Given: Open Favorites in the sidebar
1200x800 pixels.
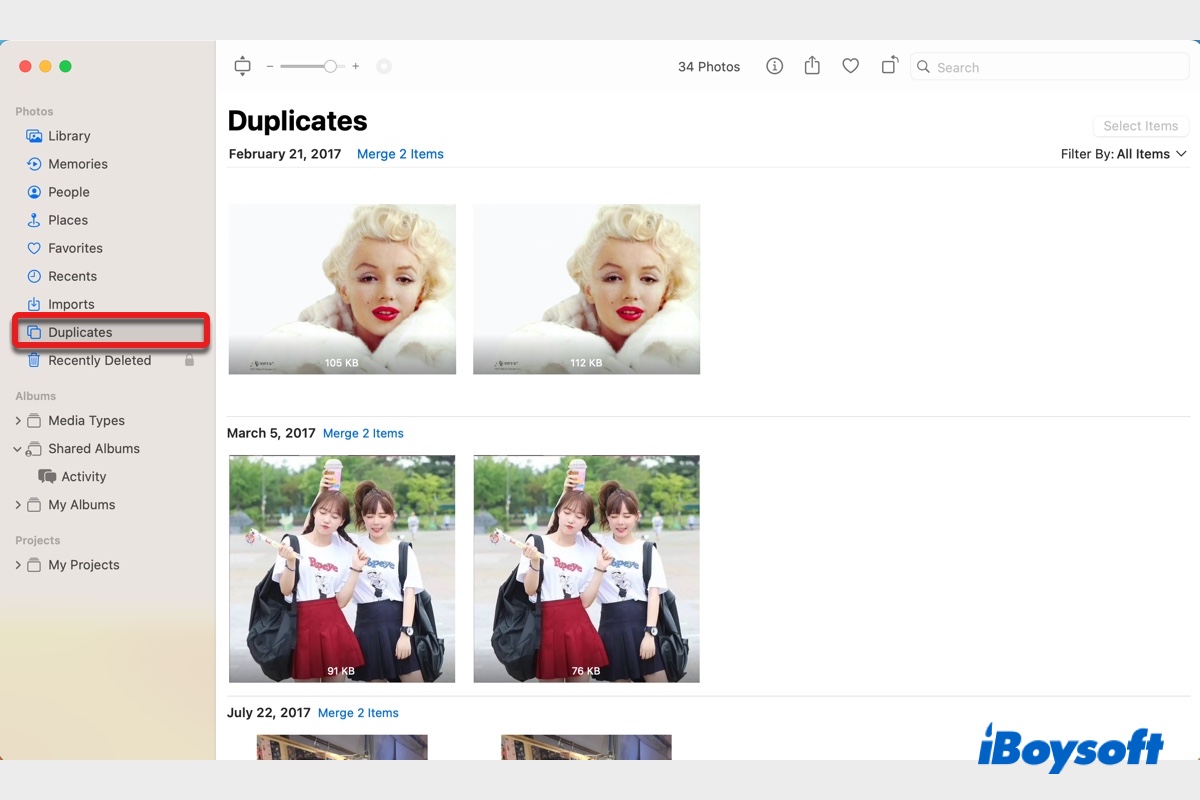Looking at the screenshot, I should tap(75, 248).
